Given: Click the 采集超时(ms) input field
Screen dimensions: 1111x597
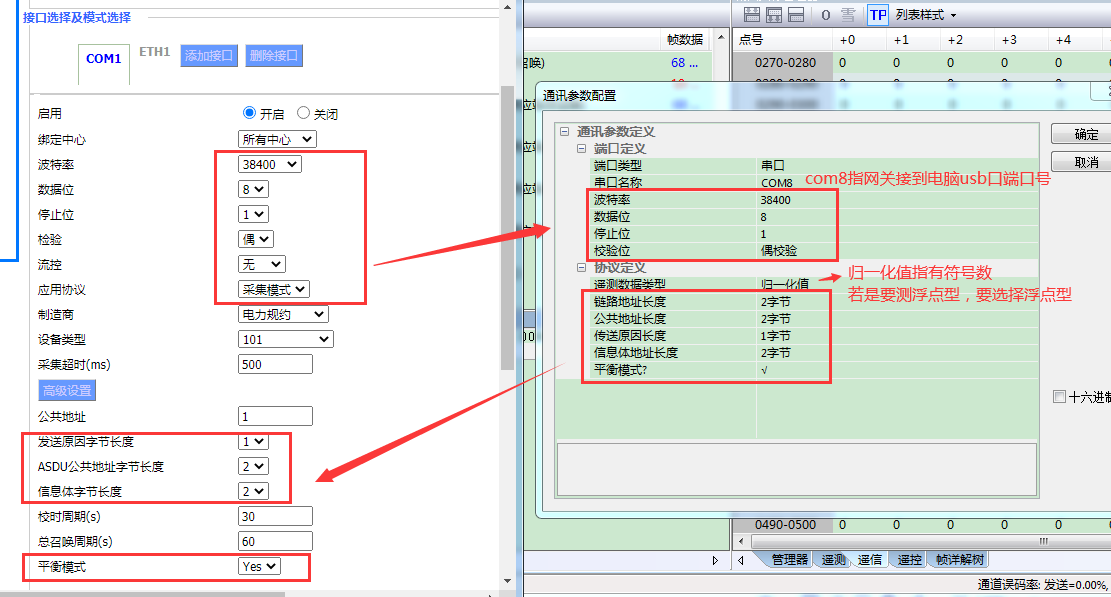Looking at the screenshot, I should click(275, 364).
